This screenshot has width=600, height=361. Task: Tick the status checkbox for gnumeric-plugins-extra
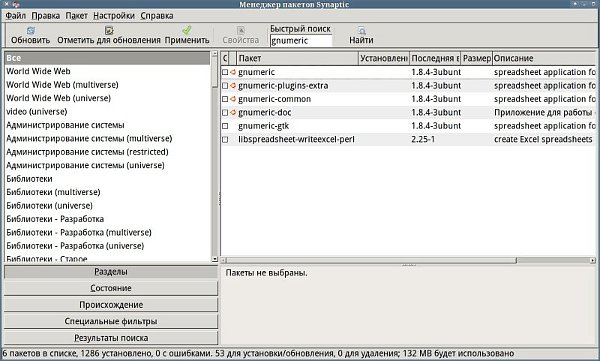(x=225, y=85)
